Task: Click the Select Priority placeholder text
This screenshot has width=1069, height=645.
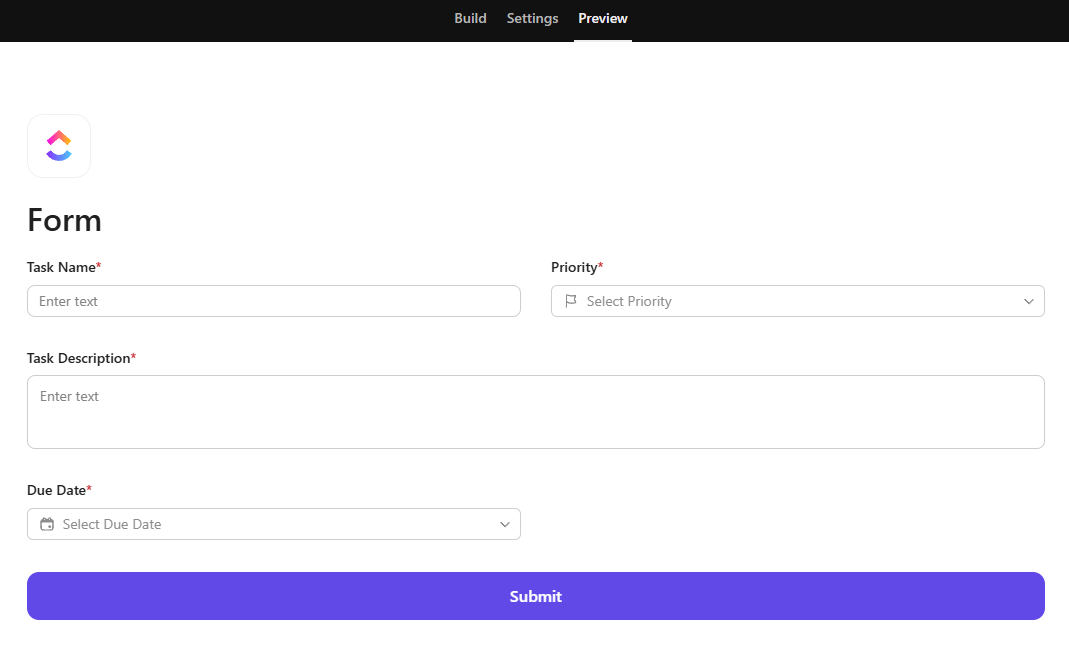Action: 629,301
